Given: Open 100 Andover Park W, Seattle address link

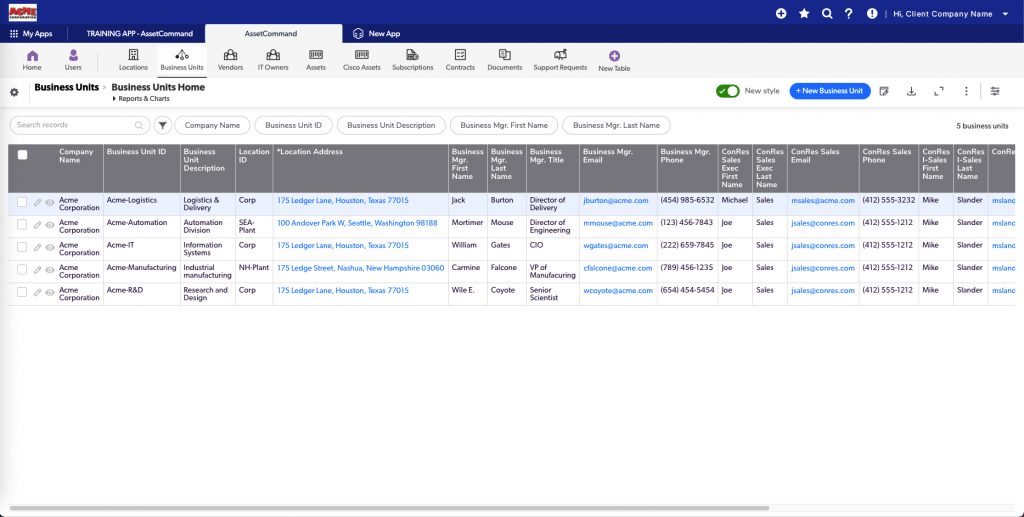Looking at the screenshot, I should point(357,223).
